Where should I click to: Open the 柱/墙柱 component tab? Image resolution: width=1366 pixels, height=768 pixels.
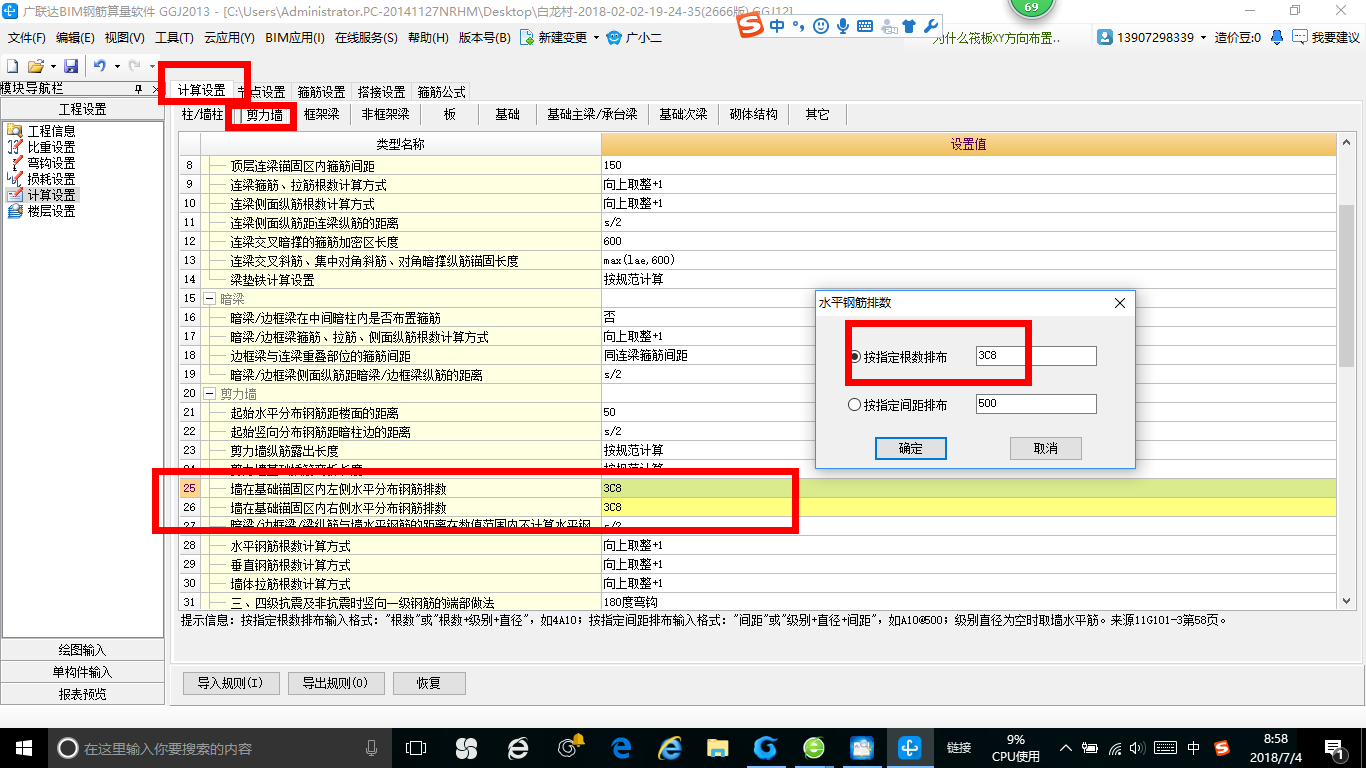click(x=202, y=115)
